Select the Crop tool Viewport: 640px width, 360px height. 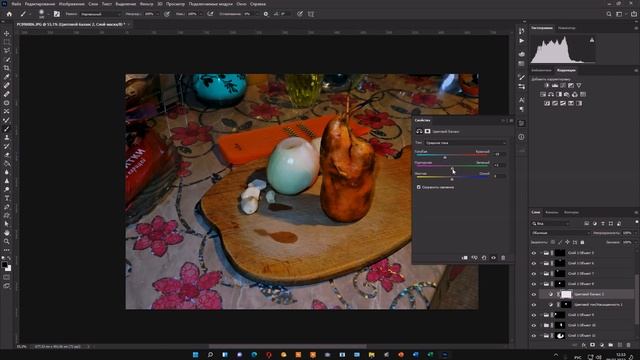[x=7, y=68]
